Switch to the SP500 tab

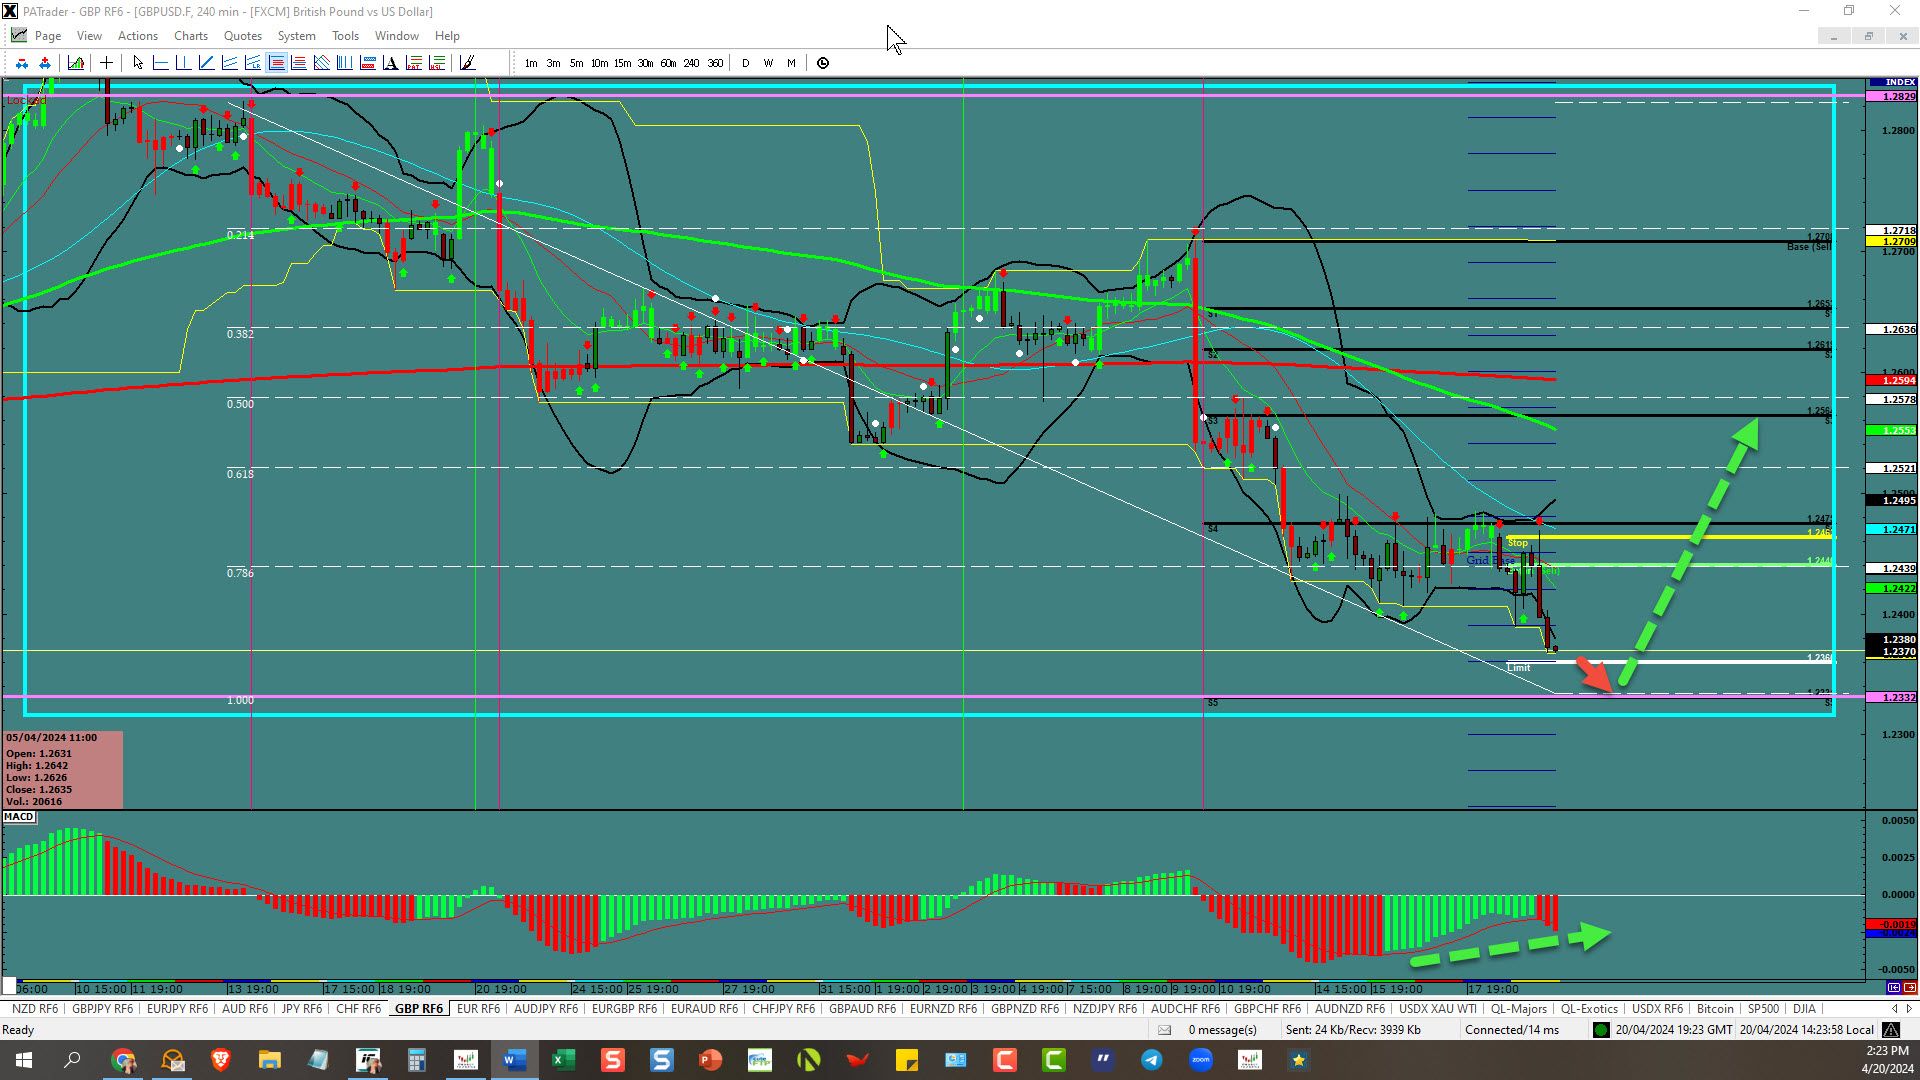click(1763, 1009)
